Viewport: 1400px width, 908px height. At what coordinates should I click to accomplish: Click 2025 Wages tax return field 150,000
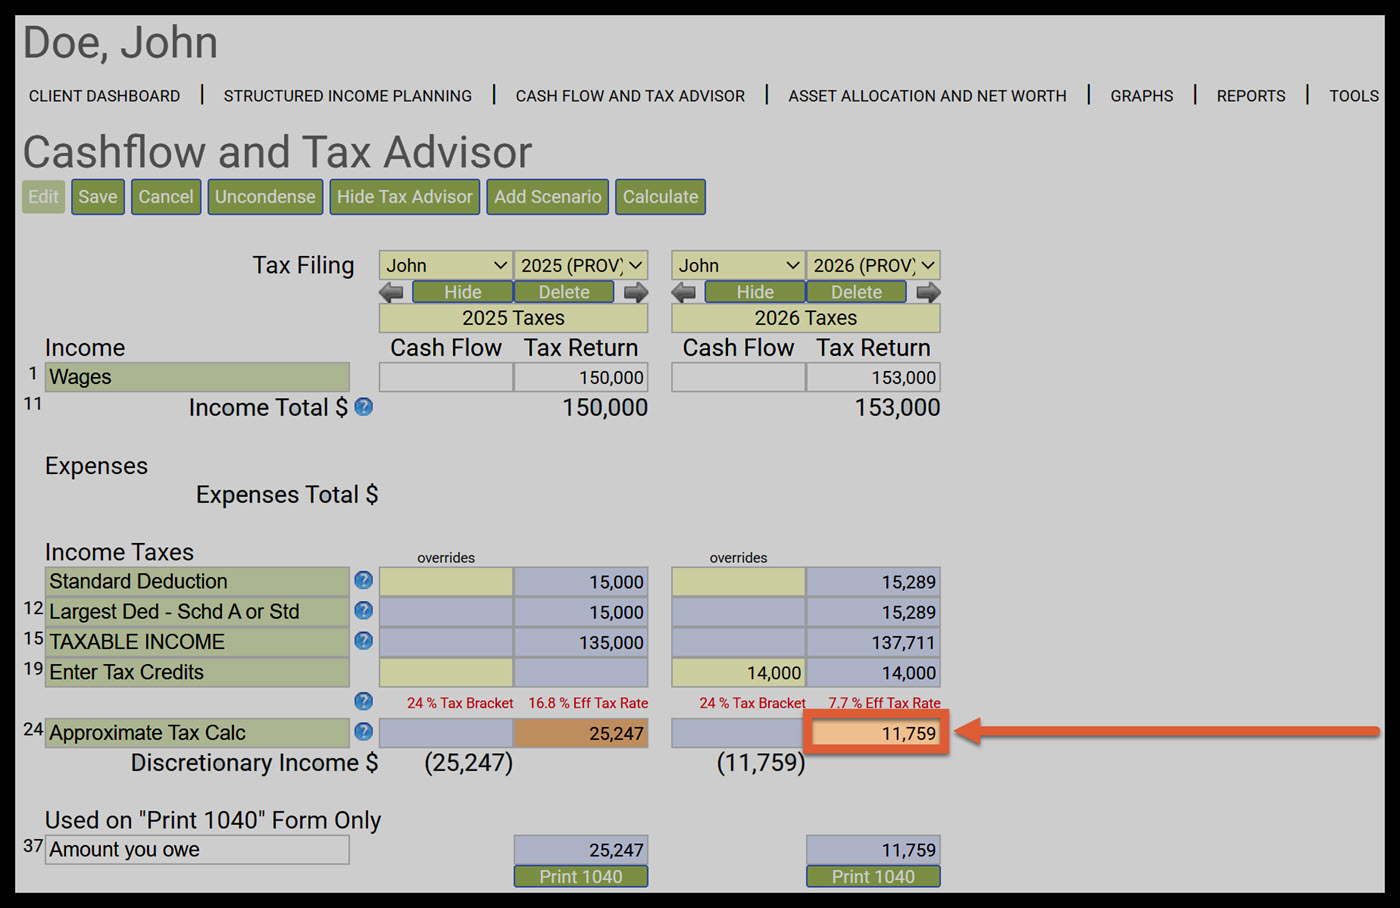(581, 377)
